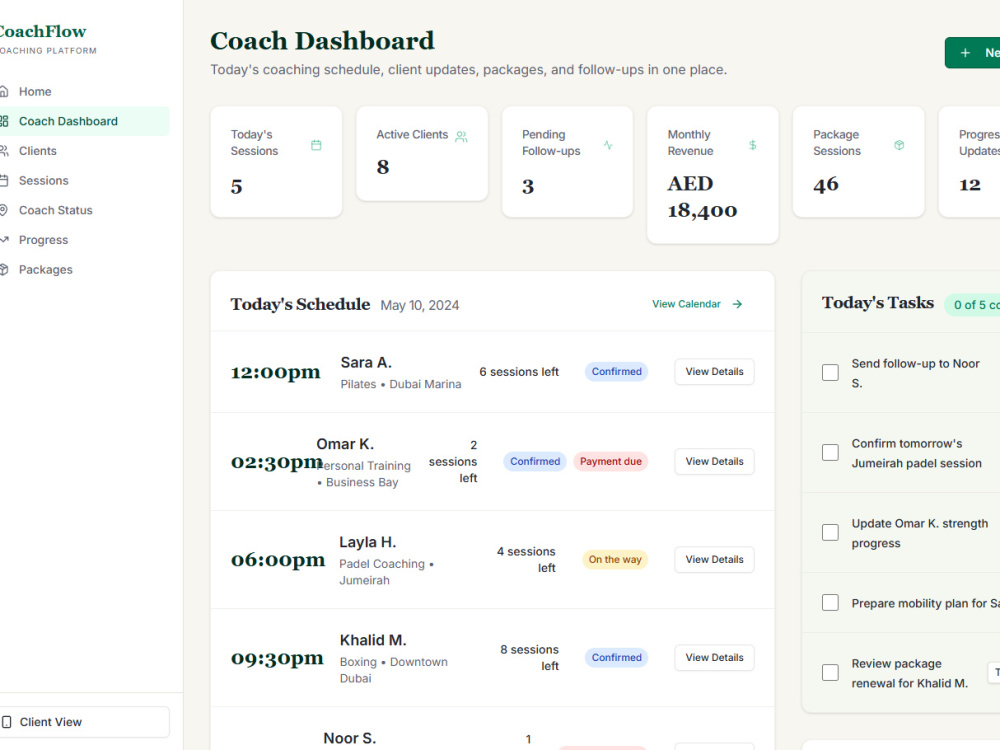The height and width of the screenshot is (750, 1000).
Task: Click the 02:30pm session time
Action: [x=277, y=462]
